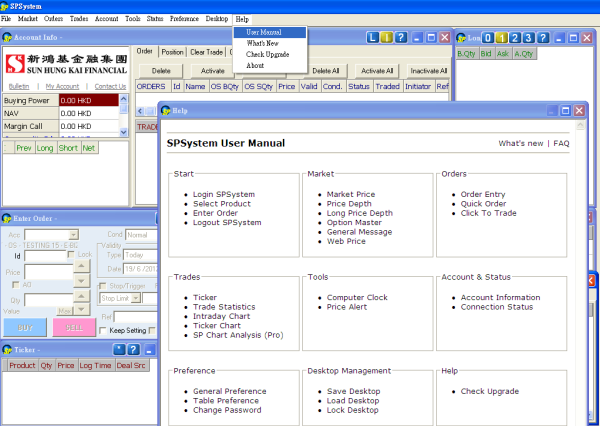
Task: Tick the Lock checkbox next to Id
Action: (x=71, y=255)
